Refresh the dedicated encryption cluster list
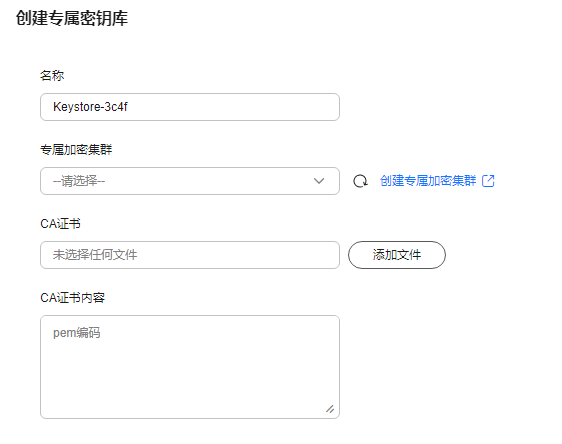The width and height of the screenshot is (562, 444). click(x=360, y=181)
